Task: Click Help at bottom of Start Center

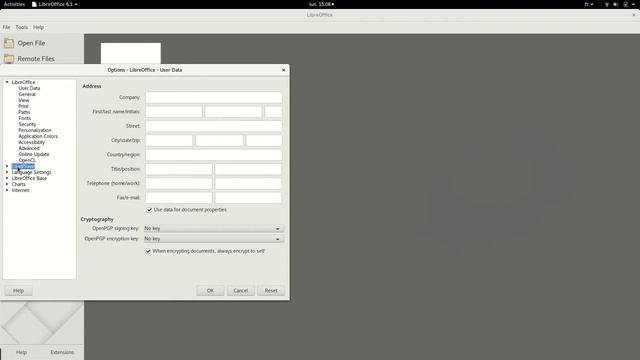Action: point(21,352)
